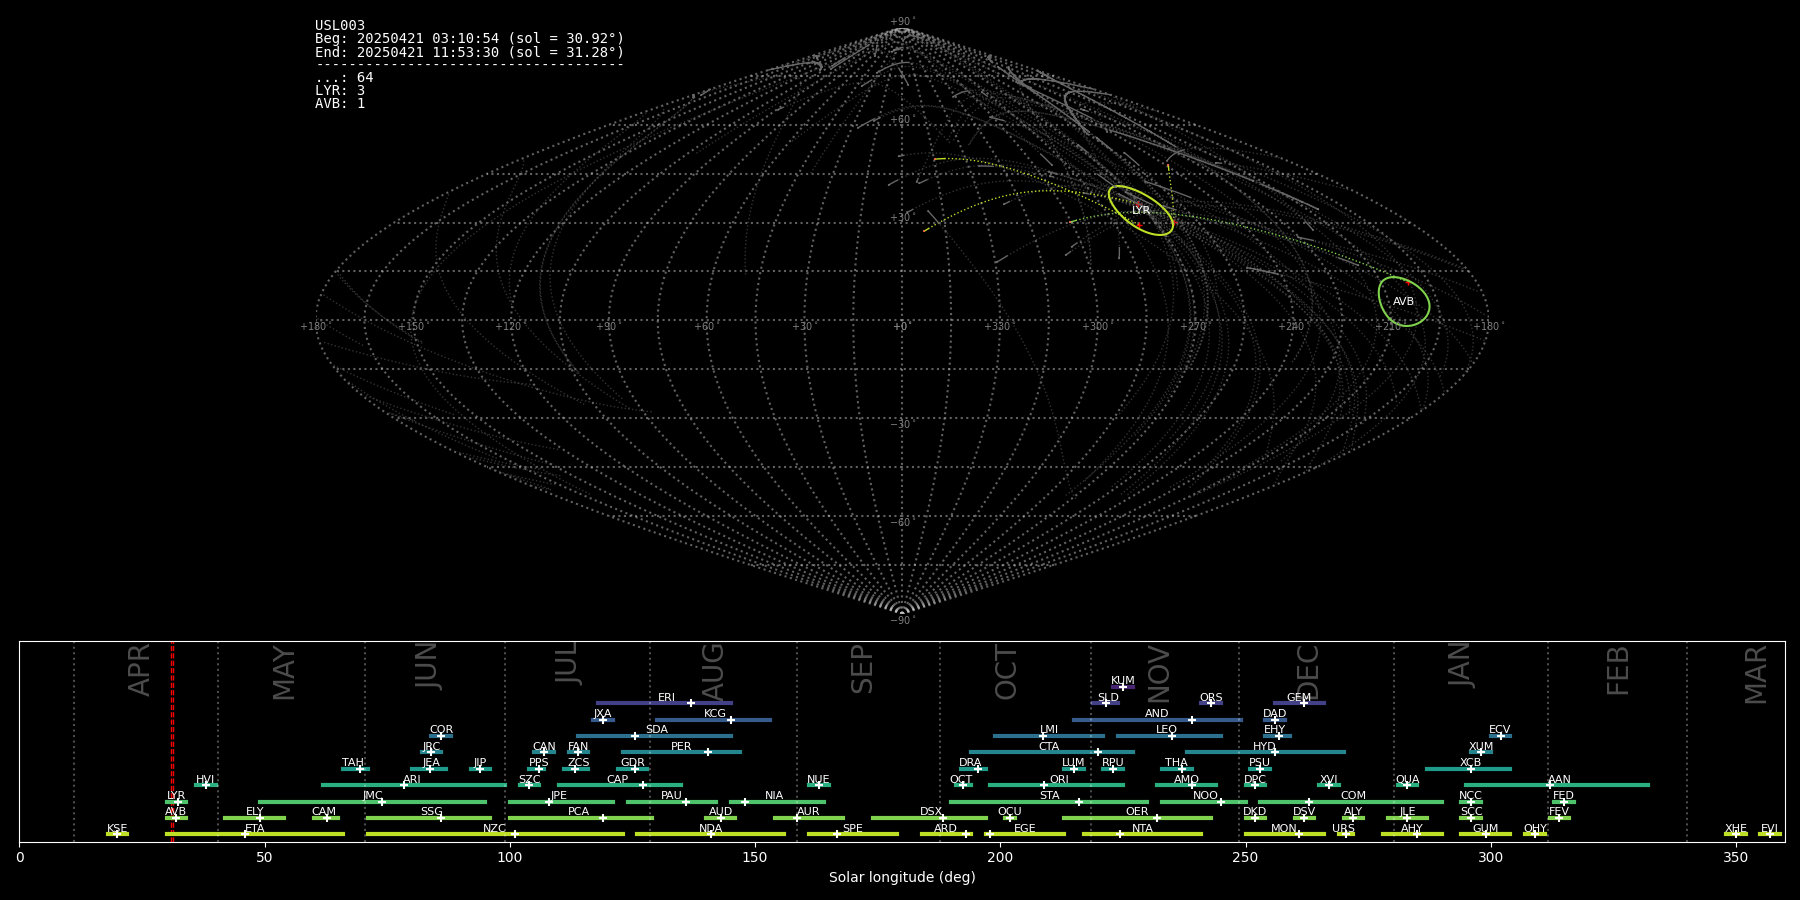Click the sporadic count '...: 64'
Image resolution: width=1800 pixels, height=900 pixels.
[344, 78]
